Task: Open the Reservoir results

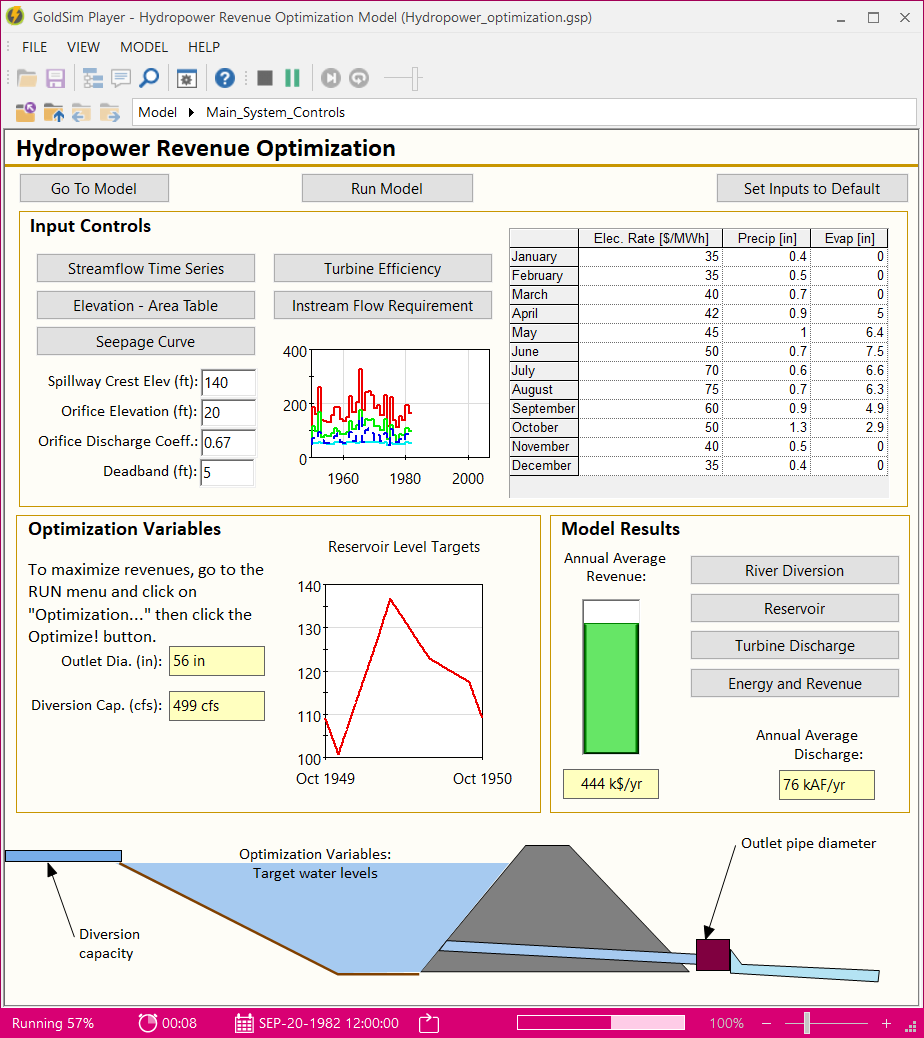Action: coord(795,608)
